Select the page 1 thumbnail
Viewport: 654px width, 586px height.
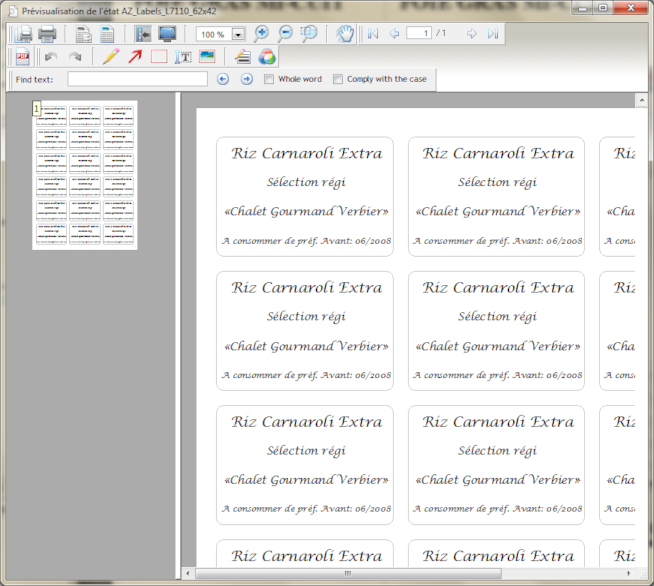[85, 175]
